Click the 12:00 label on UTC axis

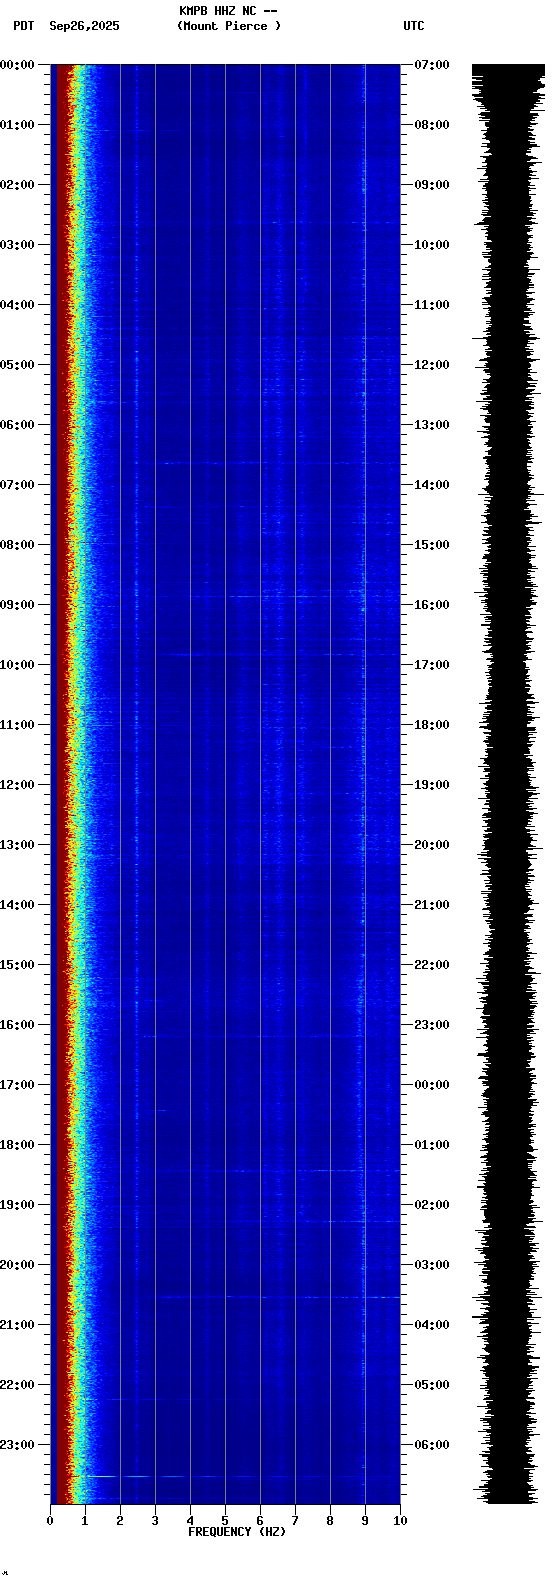432,365
